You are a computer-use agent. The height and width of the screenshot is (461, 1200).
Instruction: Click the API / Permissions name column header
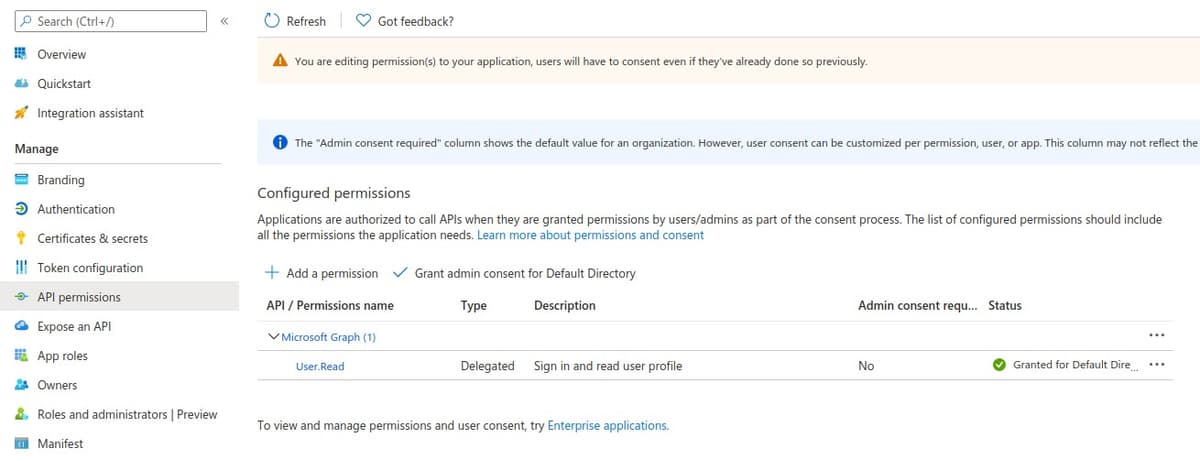pyautogui.click(x=330, y=305)
